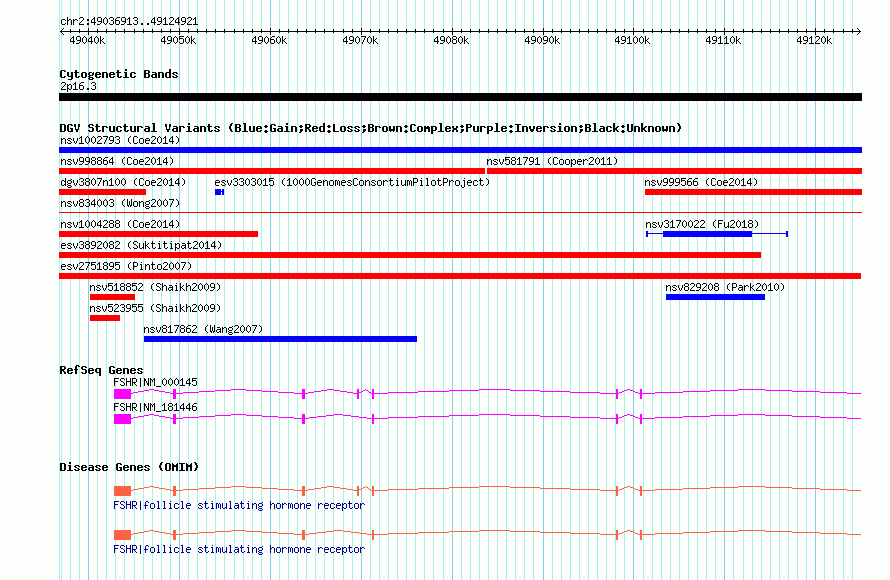Open the dgv3807n100 (Coe2014) variant bar
This screenshot has width=890, height=580.
coord(102,192)
